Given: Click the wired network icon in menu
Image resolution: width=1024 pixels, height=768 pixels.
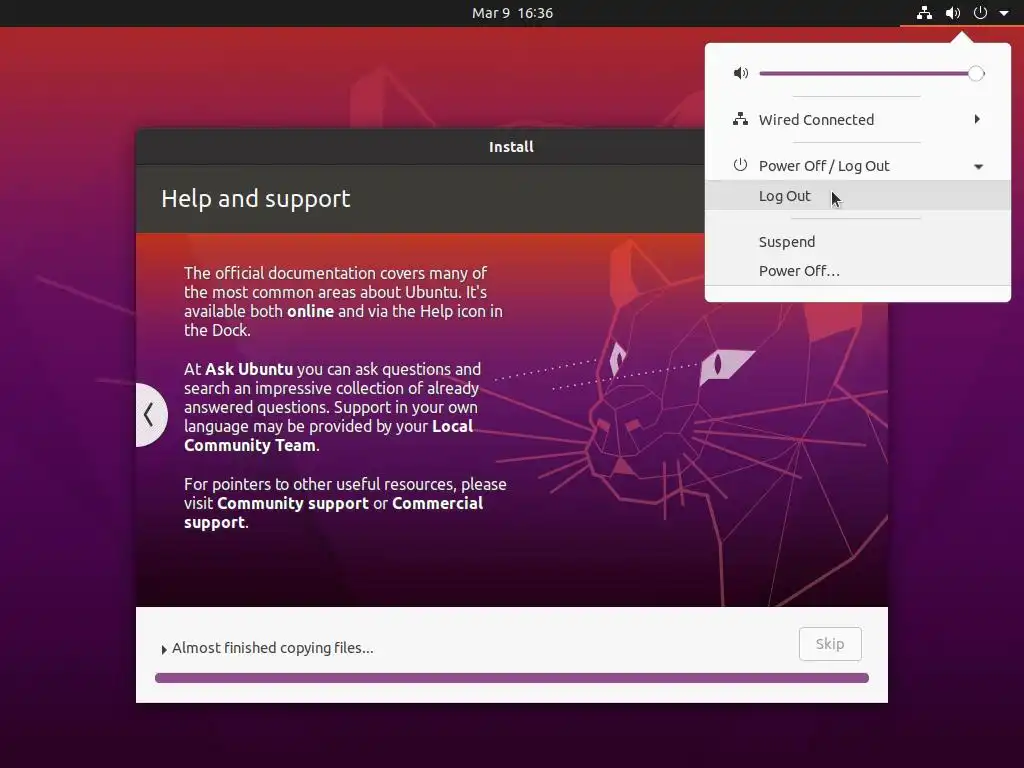Looking at the screenshot, I should click(740, 120).
